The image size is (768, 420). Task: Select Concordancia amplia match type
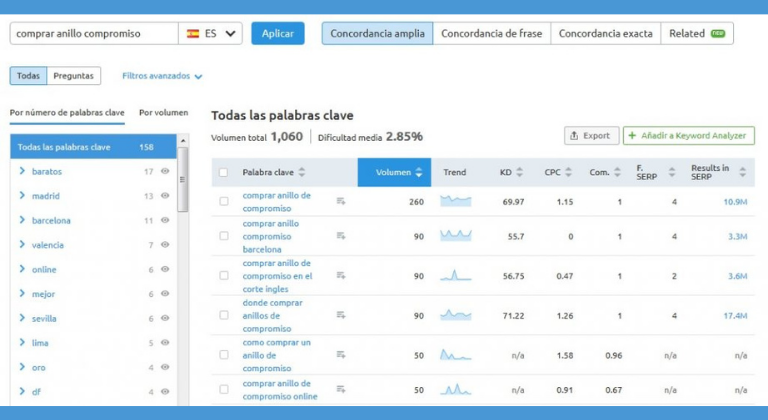[377, 33]
